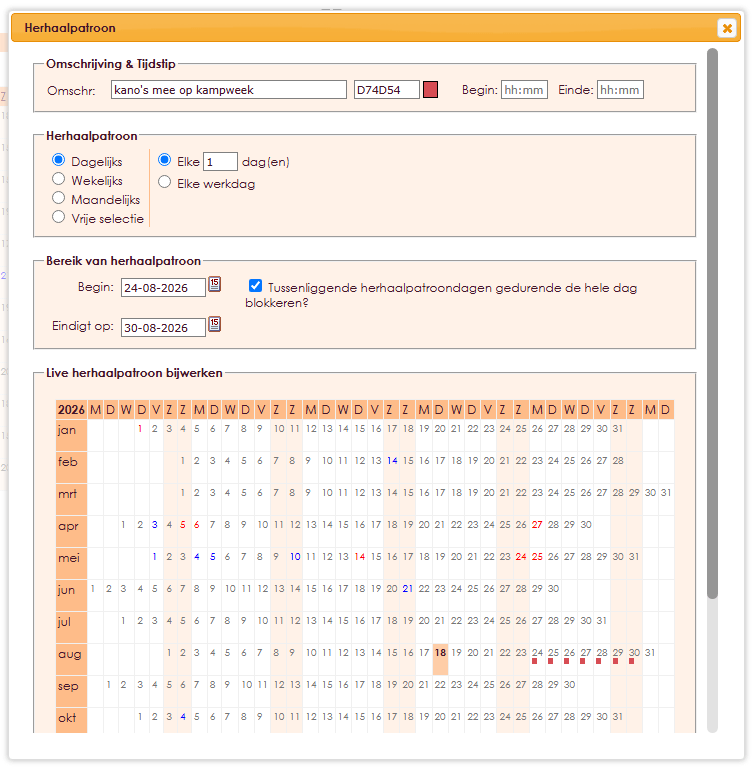This screenshot has width=753, height=774.
Task: Click the red color swatch beside D74D54
Action: [430, 90]
